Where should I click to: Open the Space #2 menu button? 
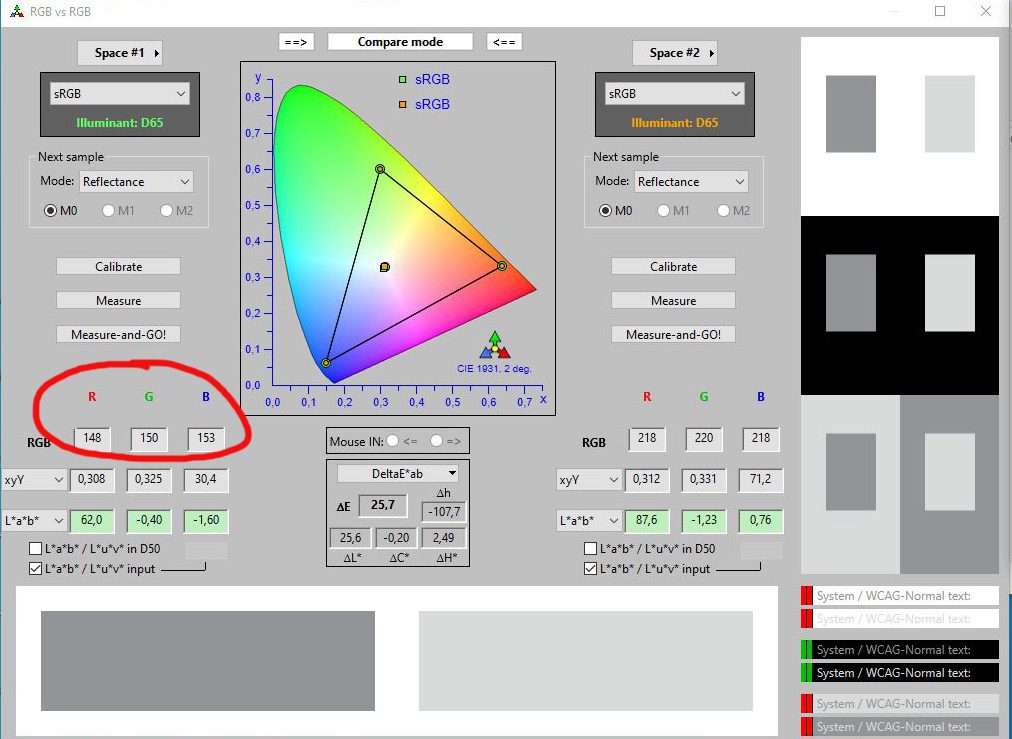674,53
